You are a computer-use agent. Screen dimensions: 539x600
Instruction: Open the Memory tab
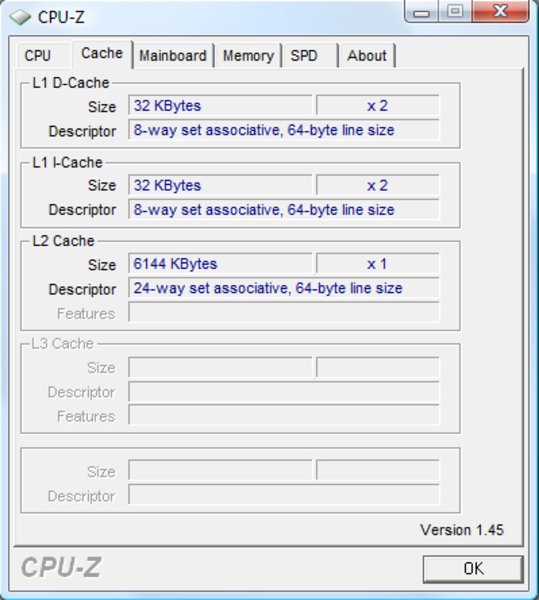248,56
